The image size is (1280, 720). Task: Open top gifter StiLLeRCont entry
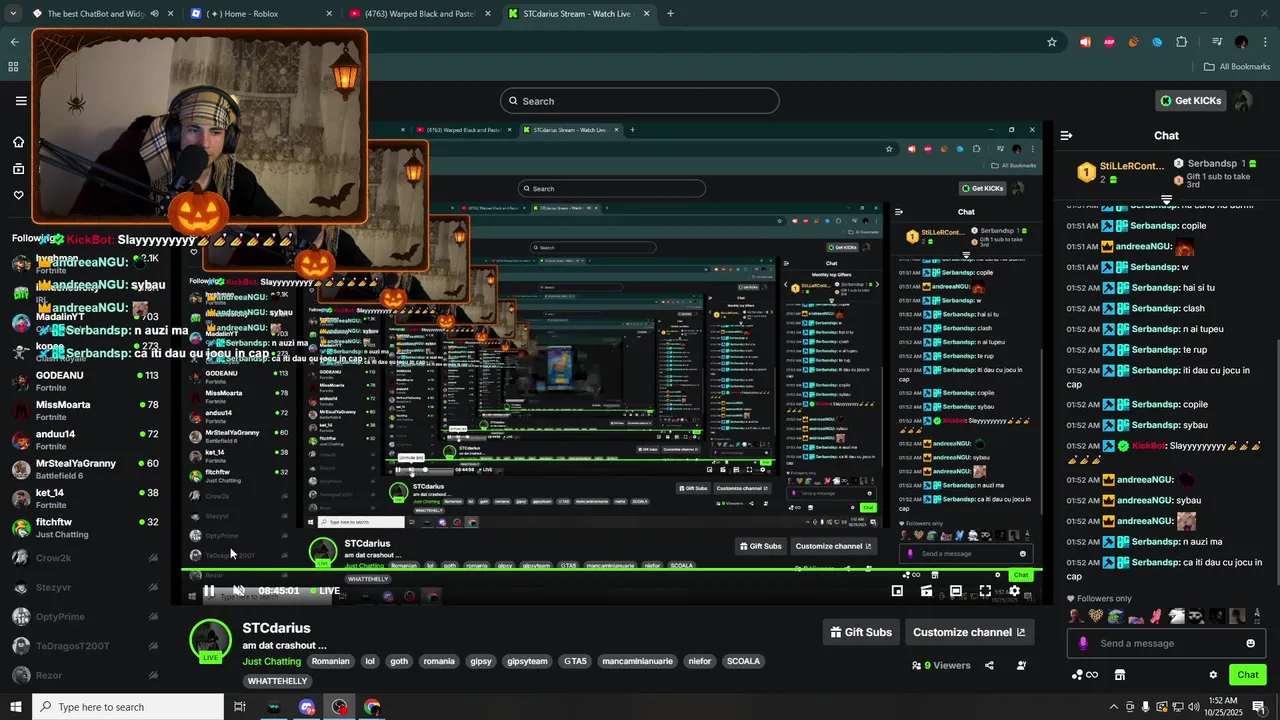tap(1120, 171)
